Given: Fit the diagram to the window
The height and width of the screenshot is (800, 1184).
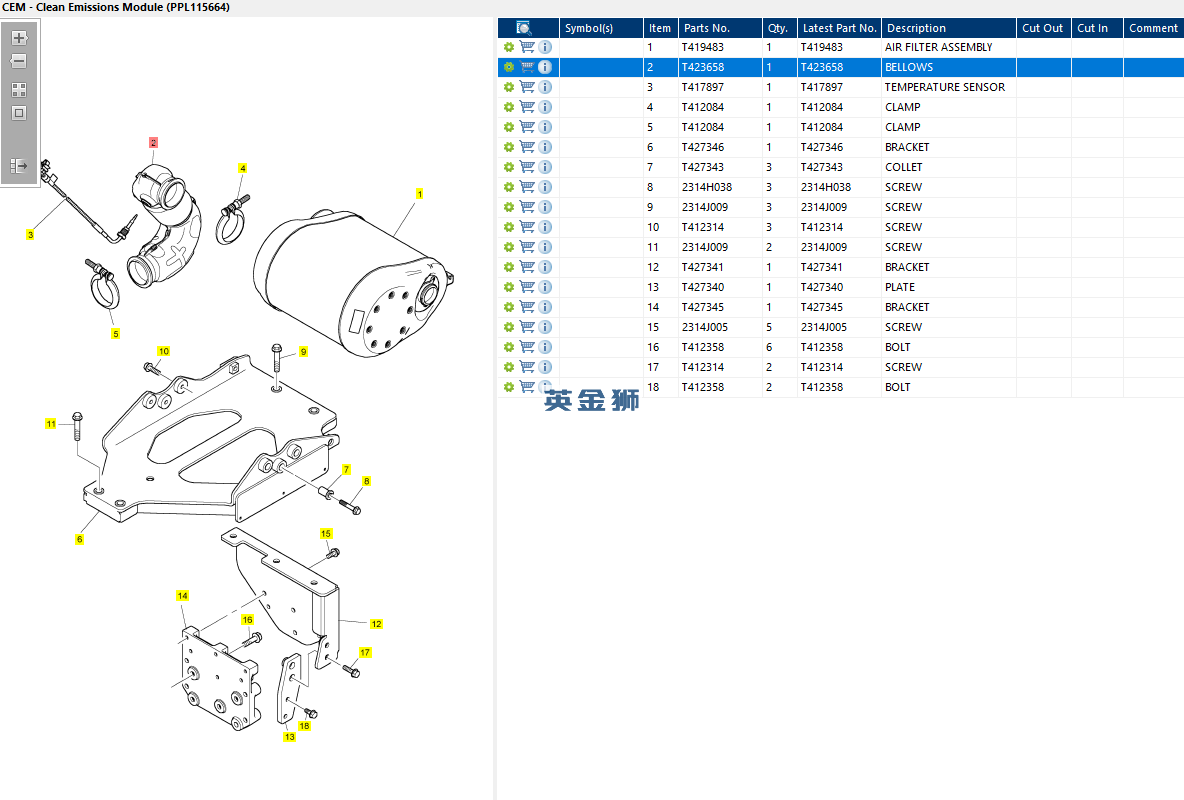Looking at the screenshot, I should [x=20, y=113].
